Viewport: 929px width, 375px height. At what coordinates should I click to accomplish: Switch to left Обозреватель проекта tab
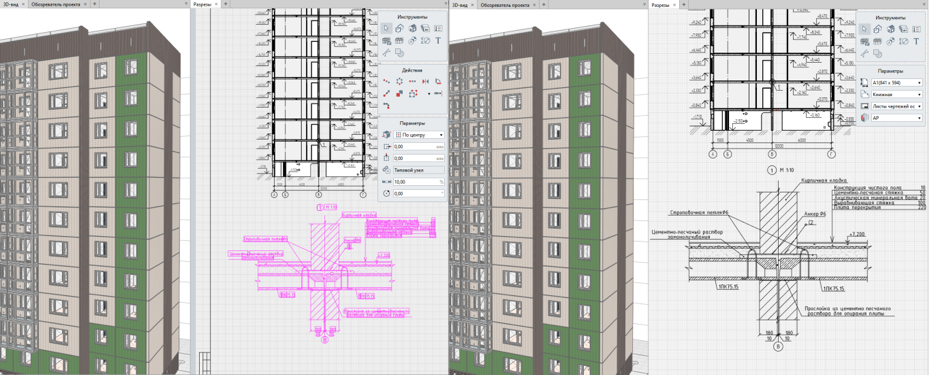pyautogui.click(x=56, y=4)
